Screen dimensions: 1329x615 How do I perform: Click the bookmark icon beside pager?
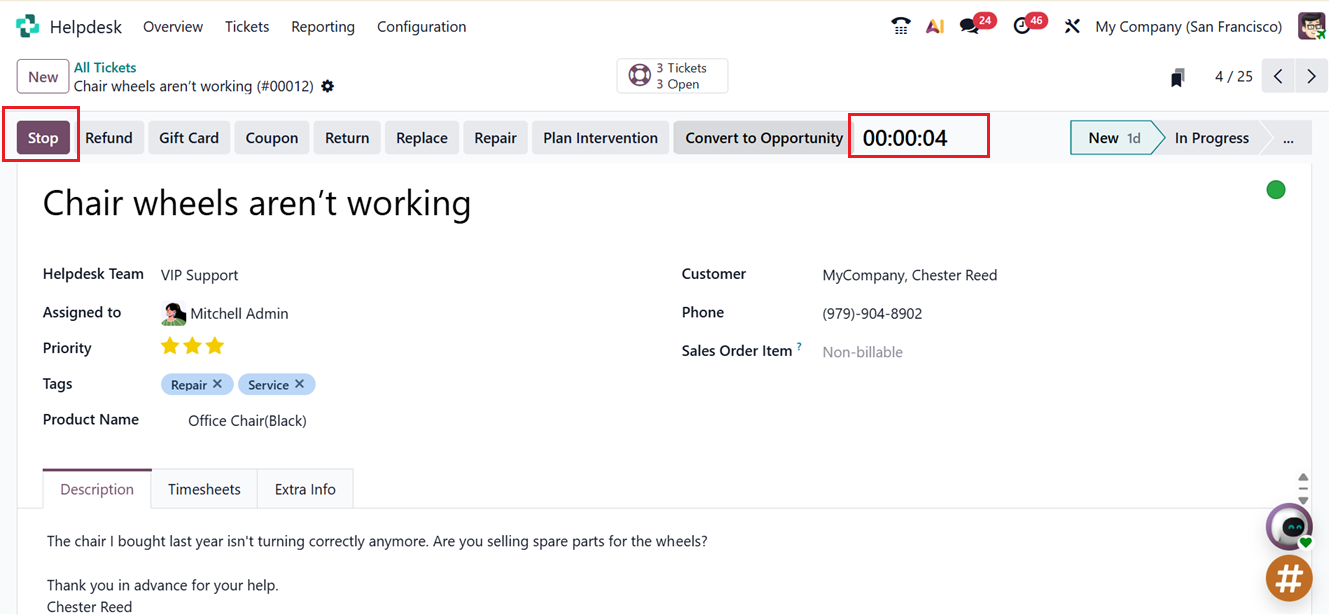[1178, 77]
